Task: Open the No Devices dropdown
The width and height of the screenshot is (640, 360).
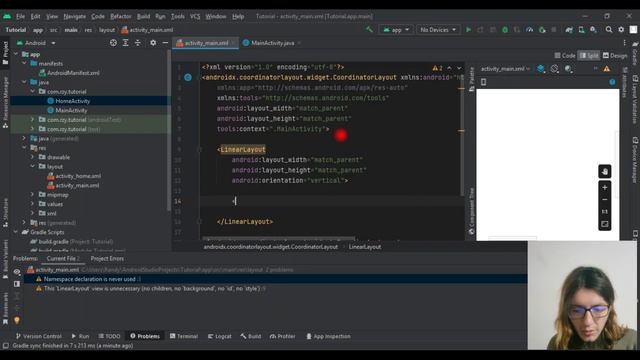Action: click(438, 30)
